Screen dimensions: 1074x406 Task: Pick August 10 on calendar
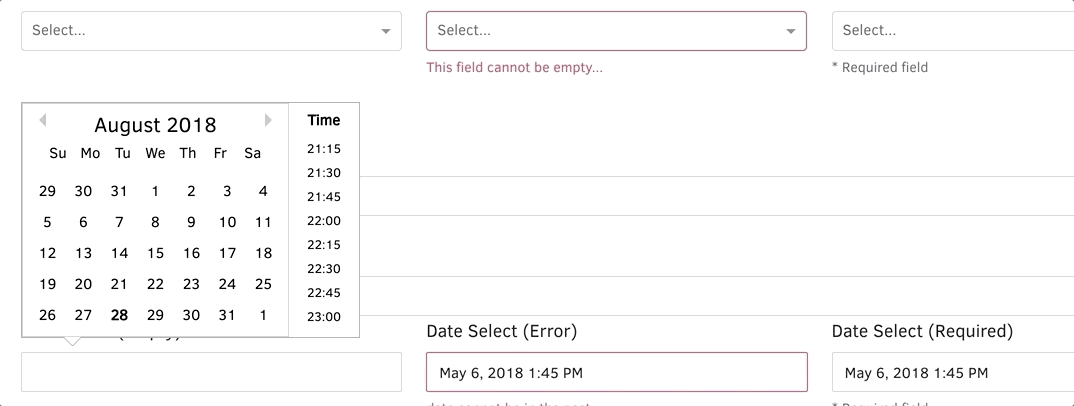(x=228, y=222)
